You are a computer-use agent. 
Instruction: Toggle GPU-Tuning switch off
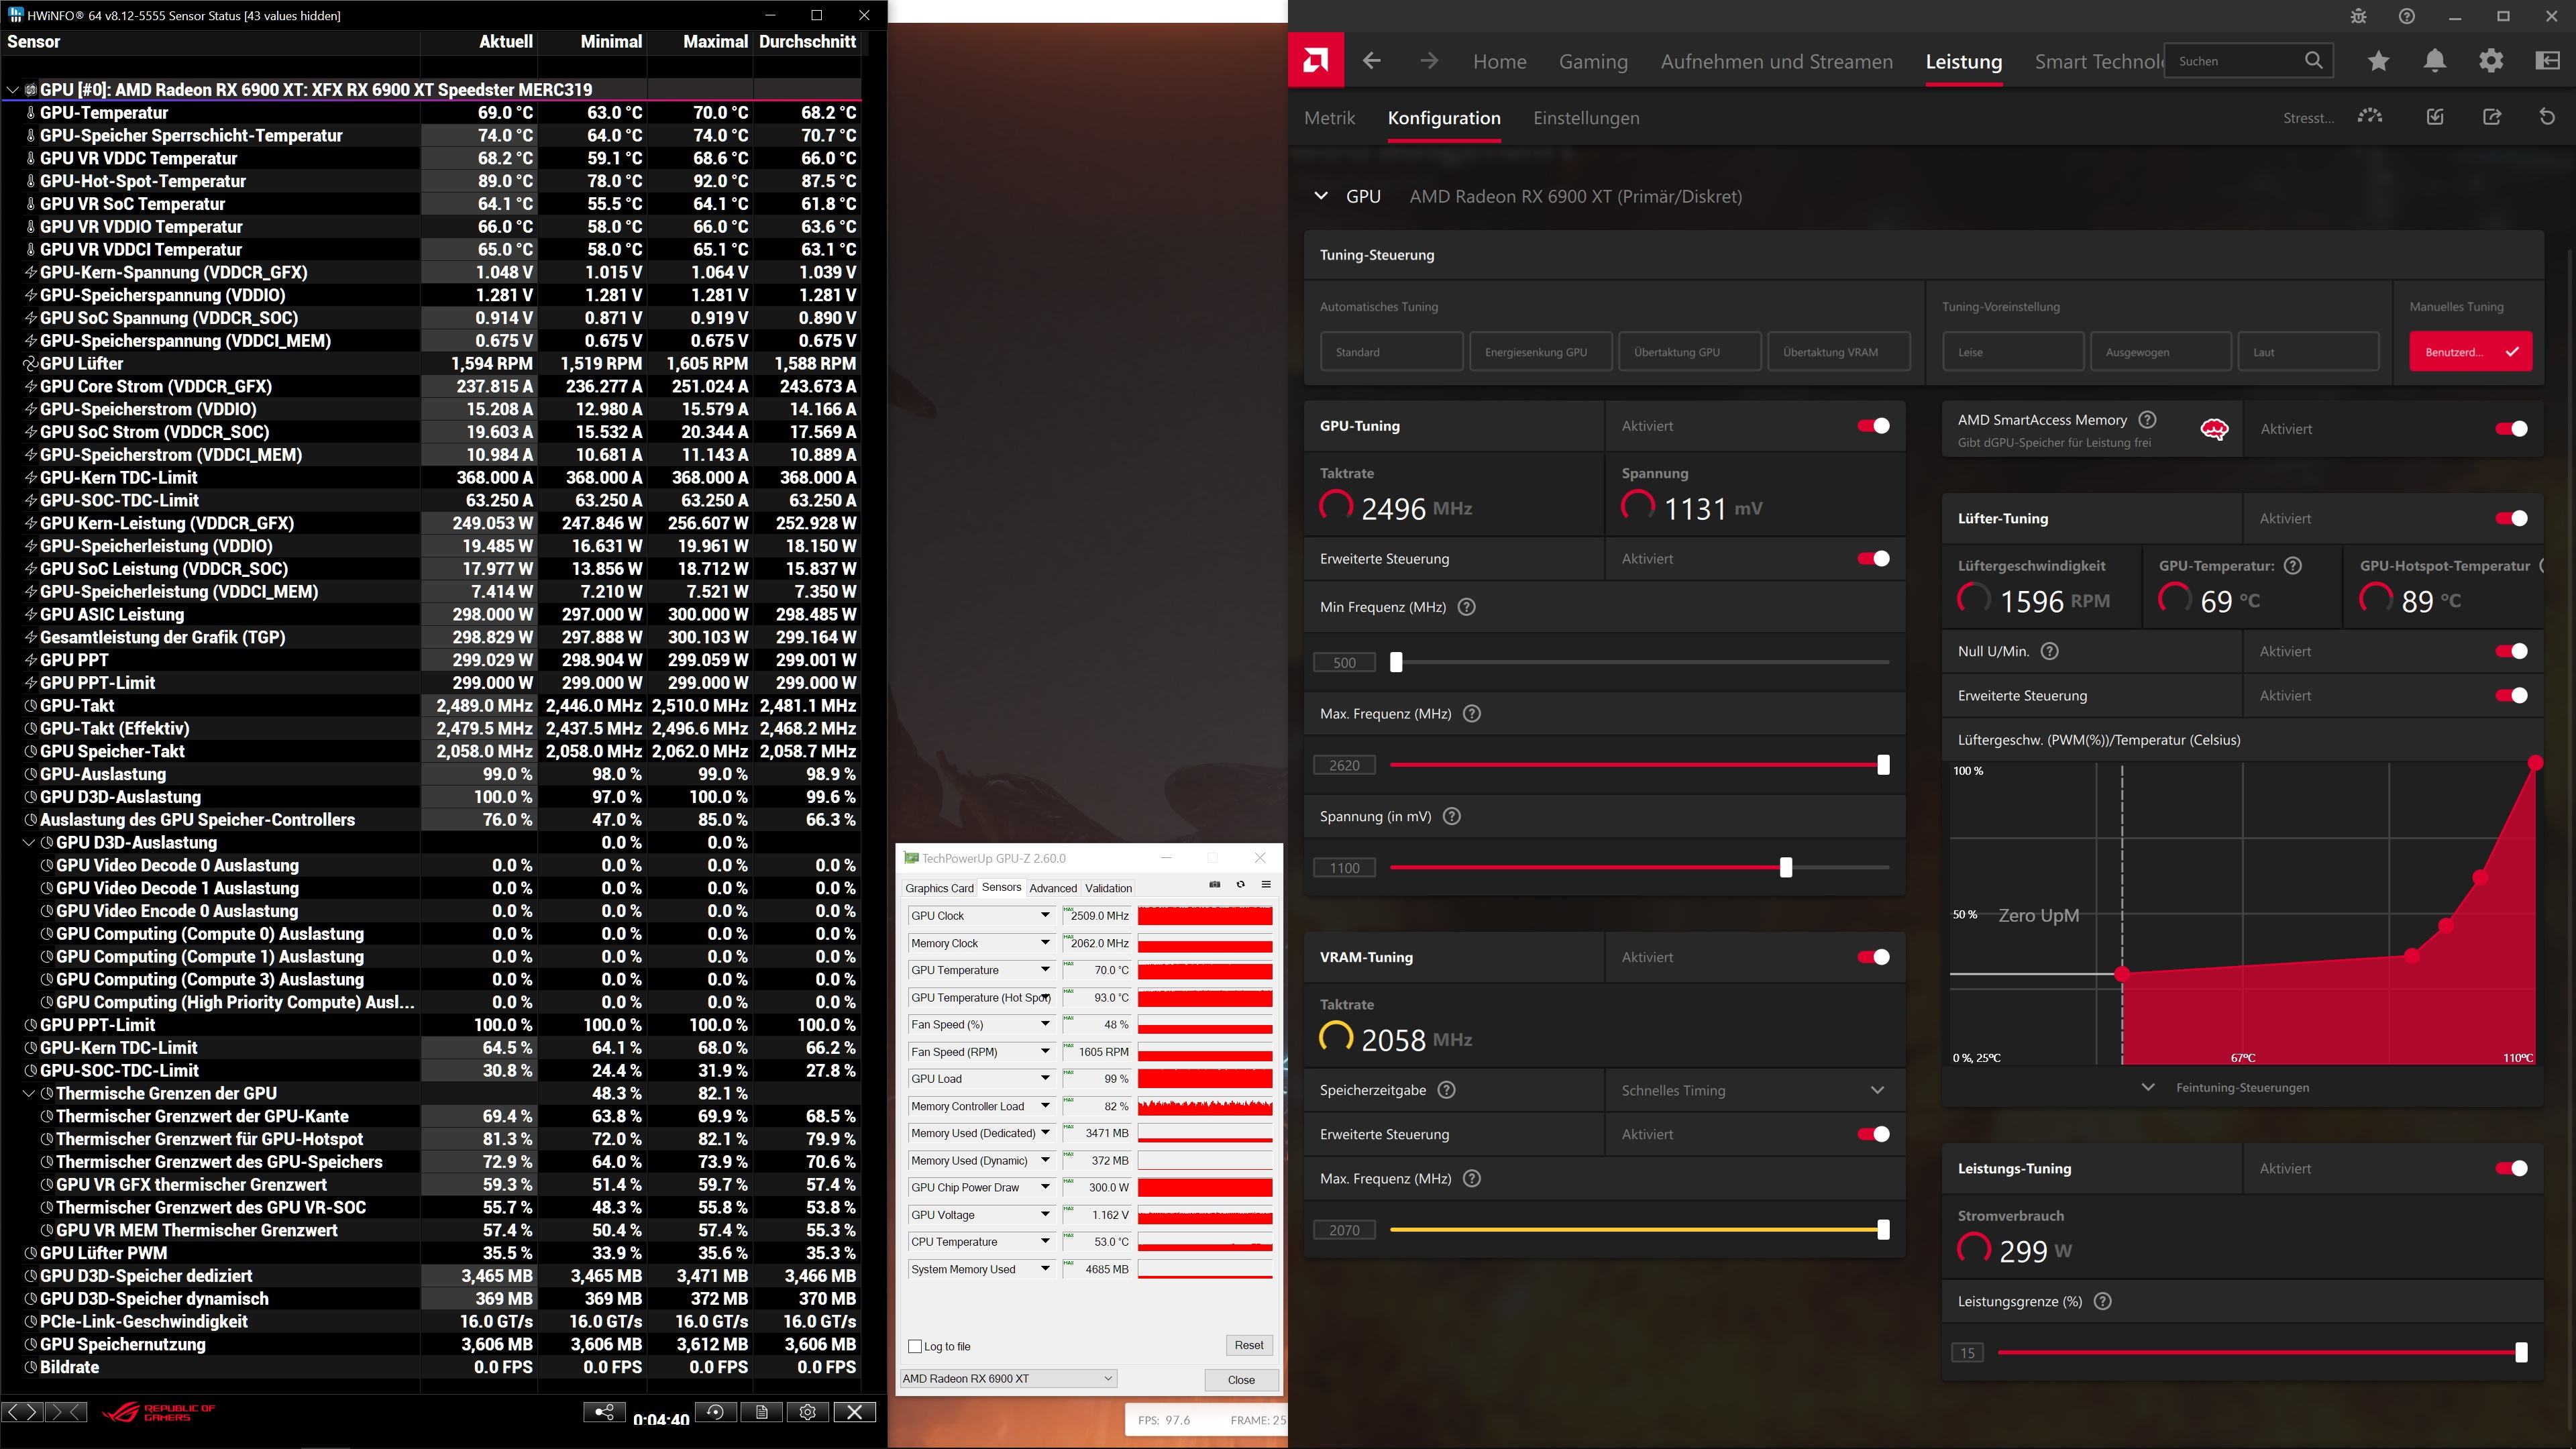tap(1873, 426)
